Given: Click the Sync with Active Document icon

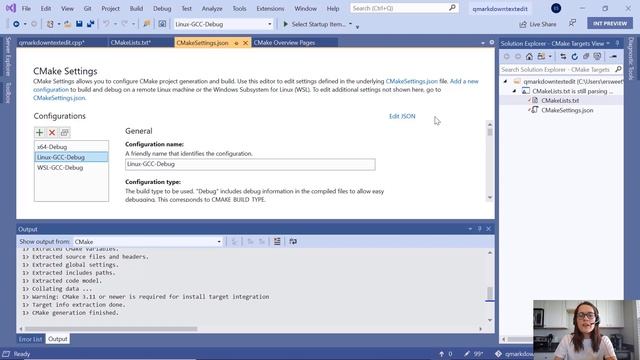Looking at the screenshot, I should tap(563, 56).
